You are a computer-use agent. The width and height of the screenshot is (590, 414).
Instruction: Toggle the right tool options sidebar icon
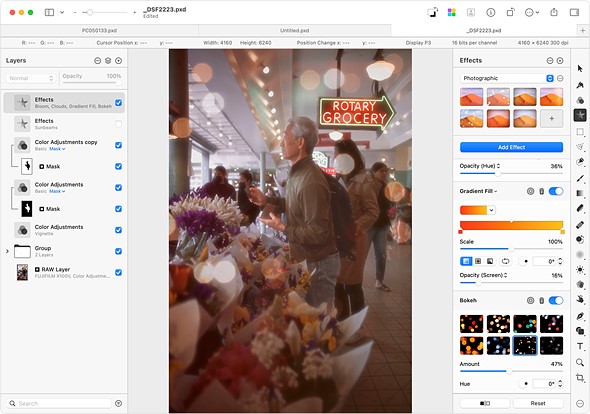(574, 12)
